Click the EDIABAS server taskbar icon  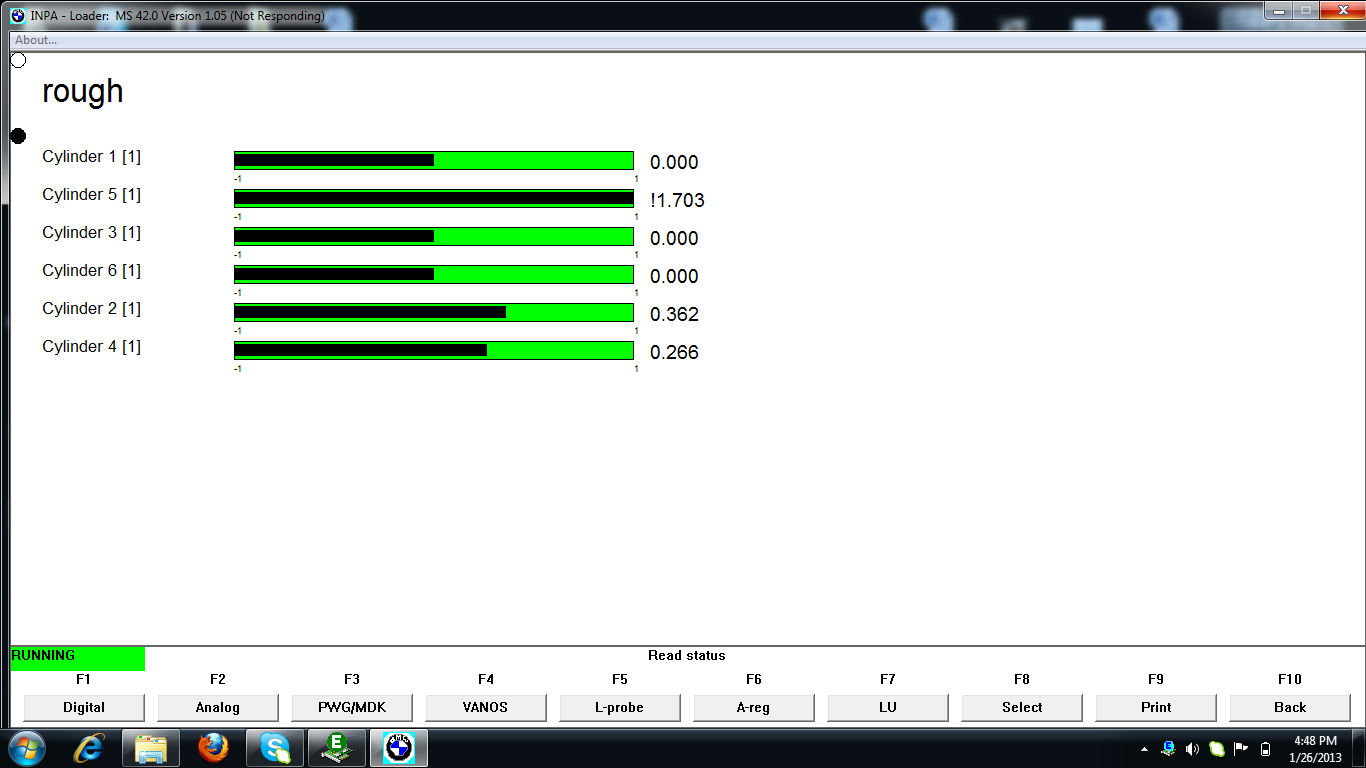point(336,748)
